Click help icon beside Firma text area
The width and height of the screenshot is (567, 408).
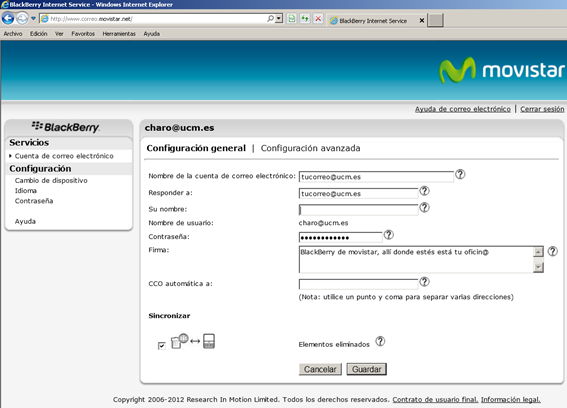[x=553, y=251]
